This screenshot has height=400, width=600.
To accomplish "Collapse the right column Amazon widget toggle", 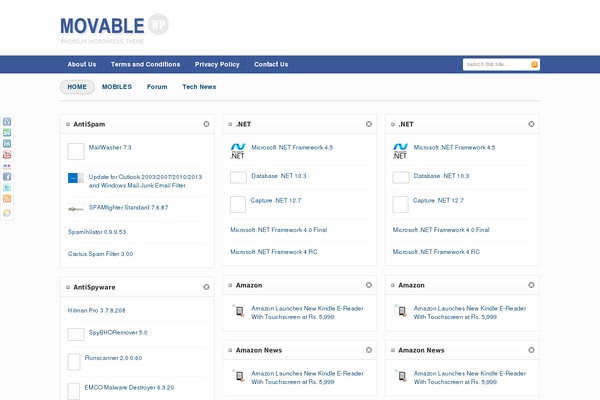I will click(x=393, y=286).
